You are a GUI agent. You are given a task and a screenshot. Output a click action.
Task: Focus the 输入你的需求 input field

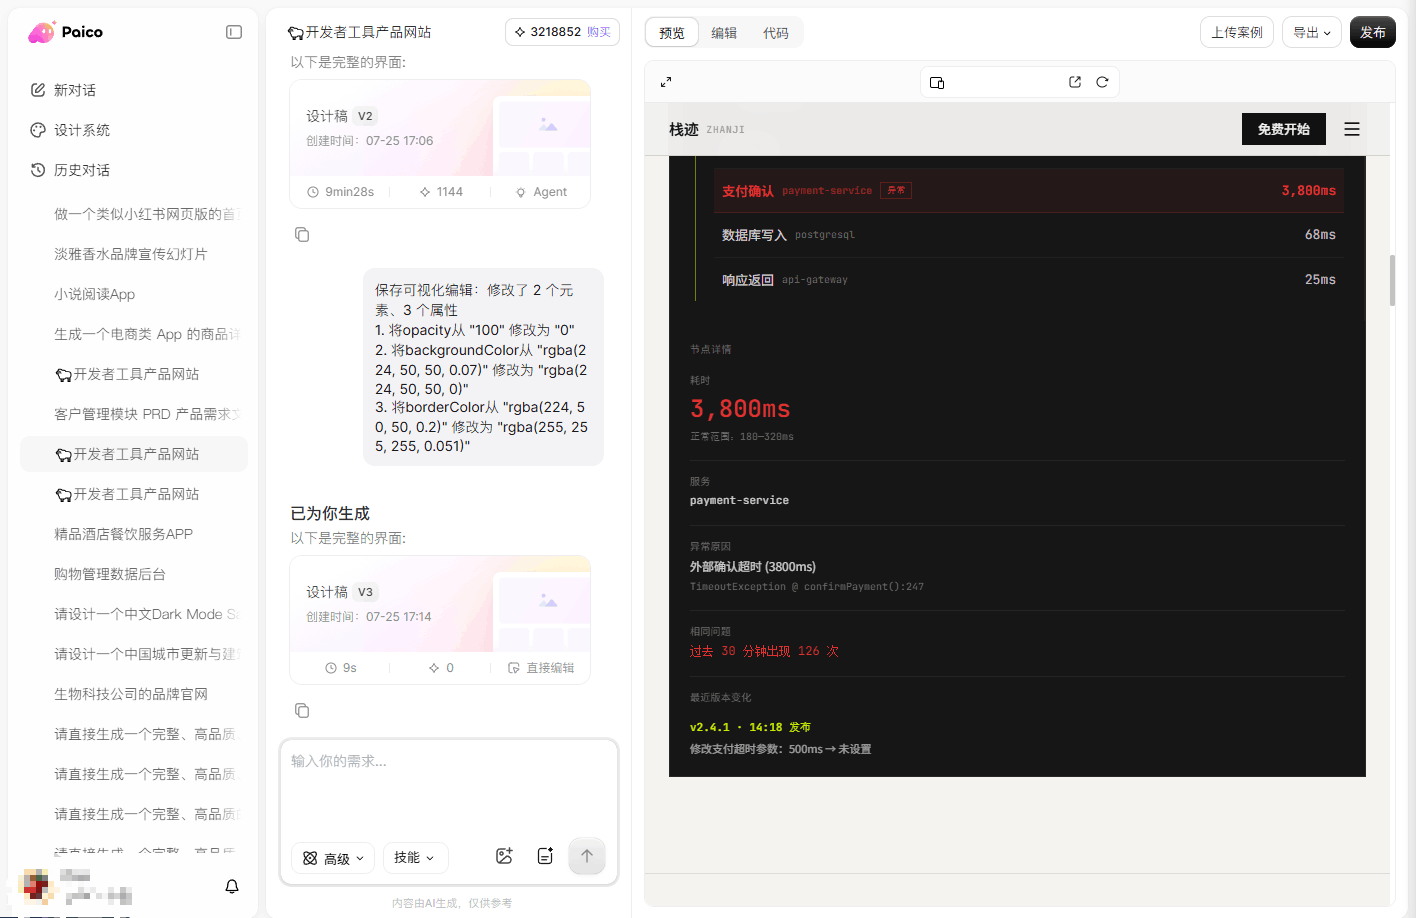[449, 790]
